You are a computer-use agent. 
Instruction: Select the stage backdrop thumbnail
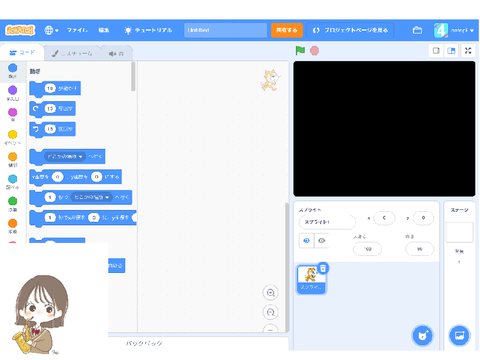459,232
